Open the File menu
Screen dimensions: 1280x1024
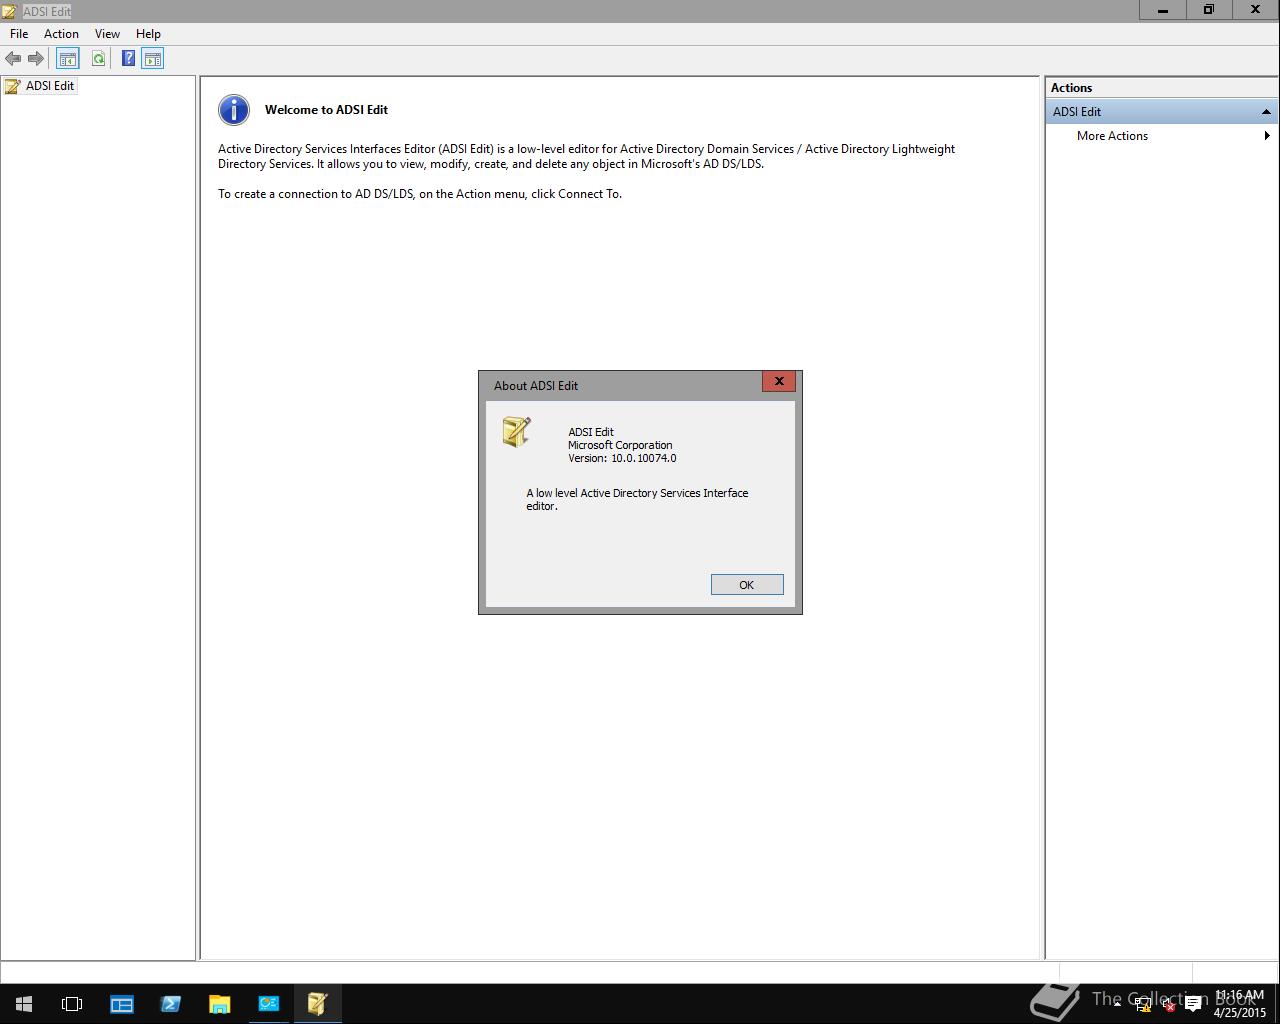[x=19, y=34]
